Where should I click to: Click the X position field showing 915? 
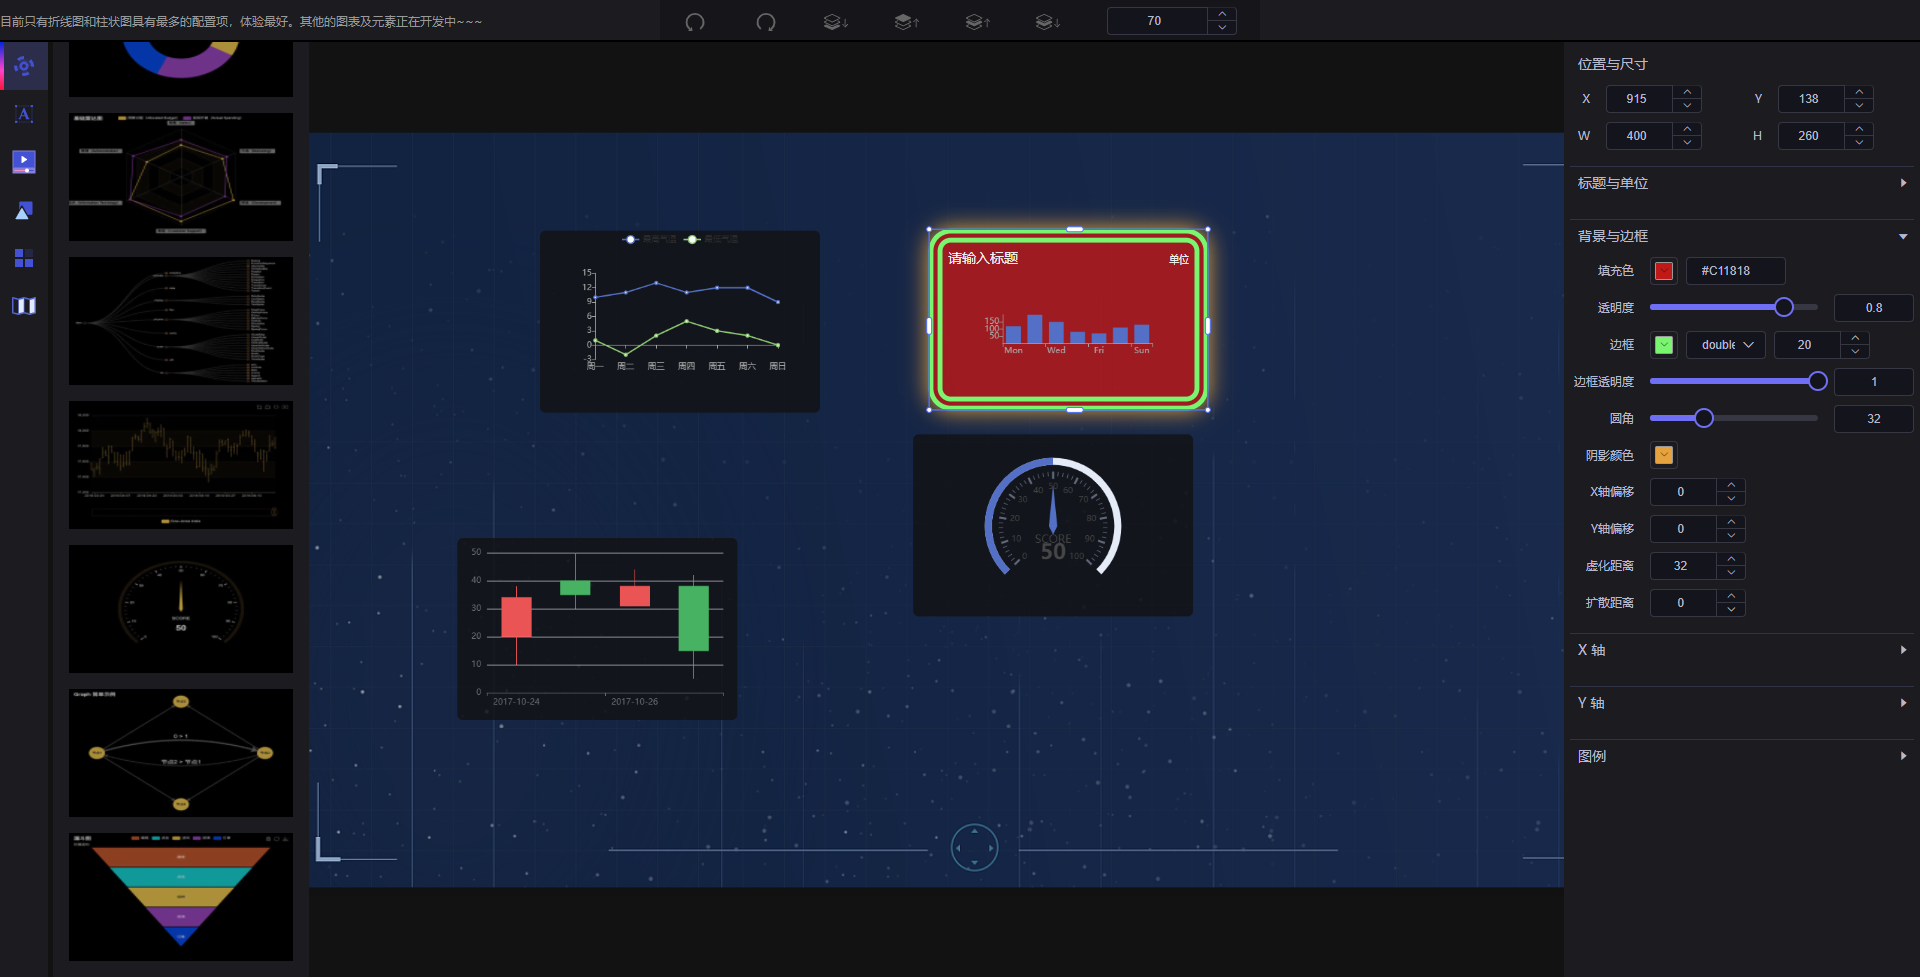pyautogui.click(x=1639, y=99)
